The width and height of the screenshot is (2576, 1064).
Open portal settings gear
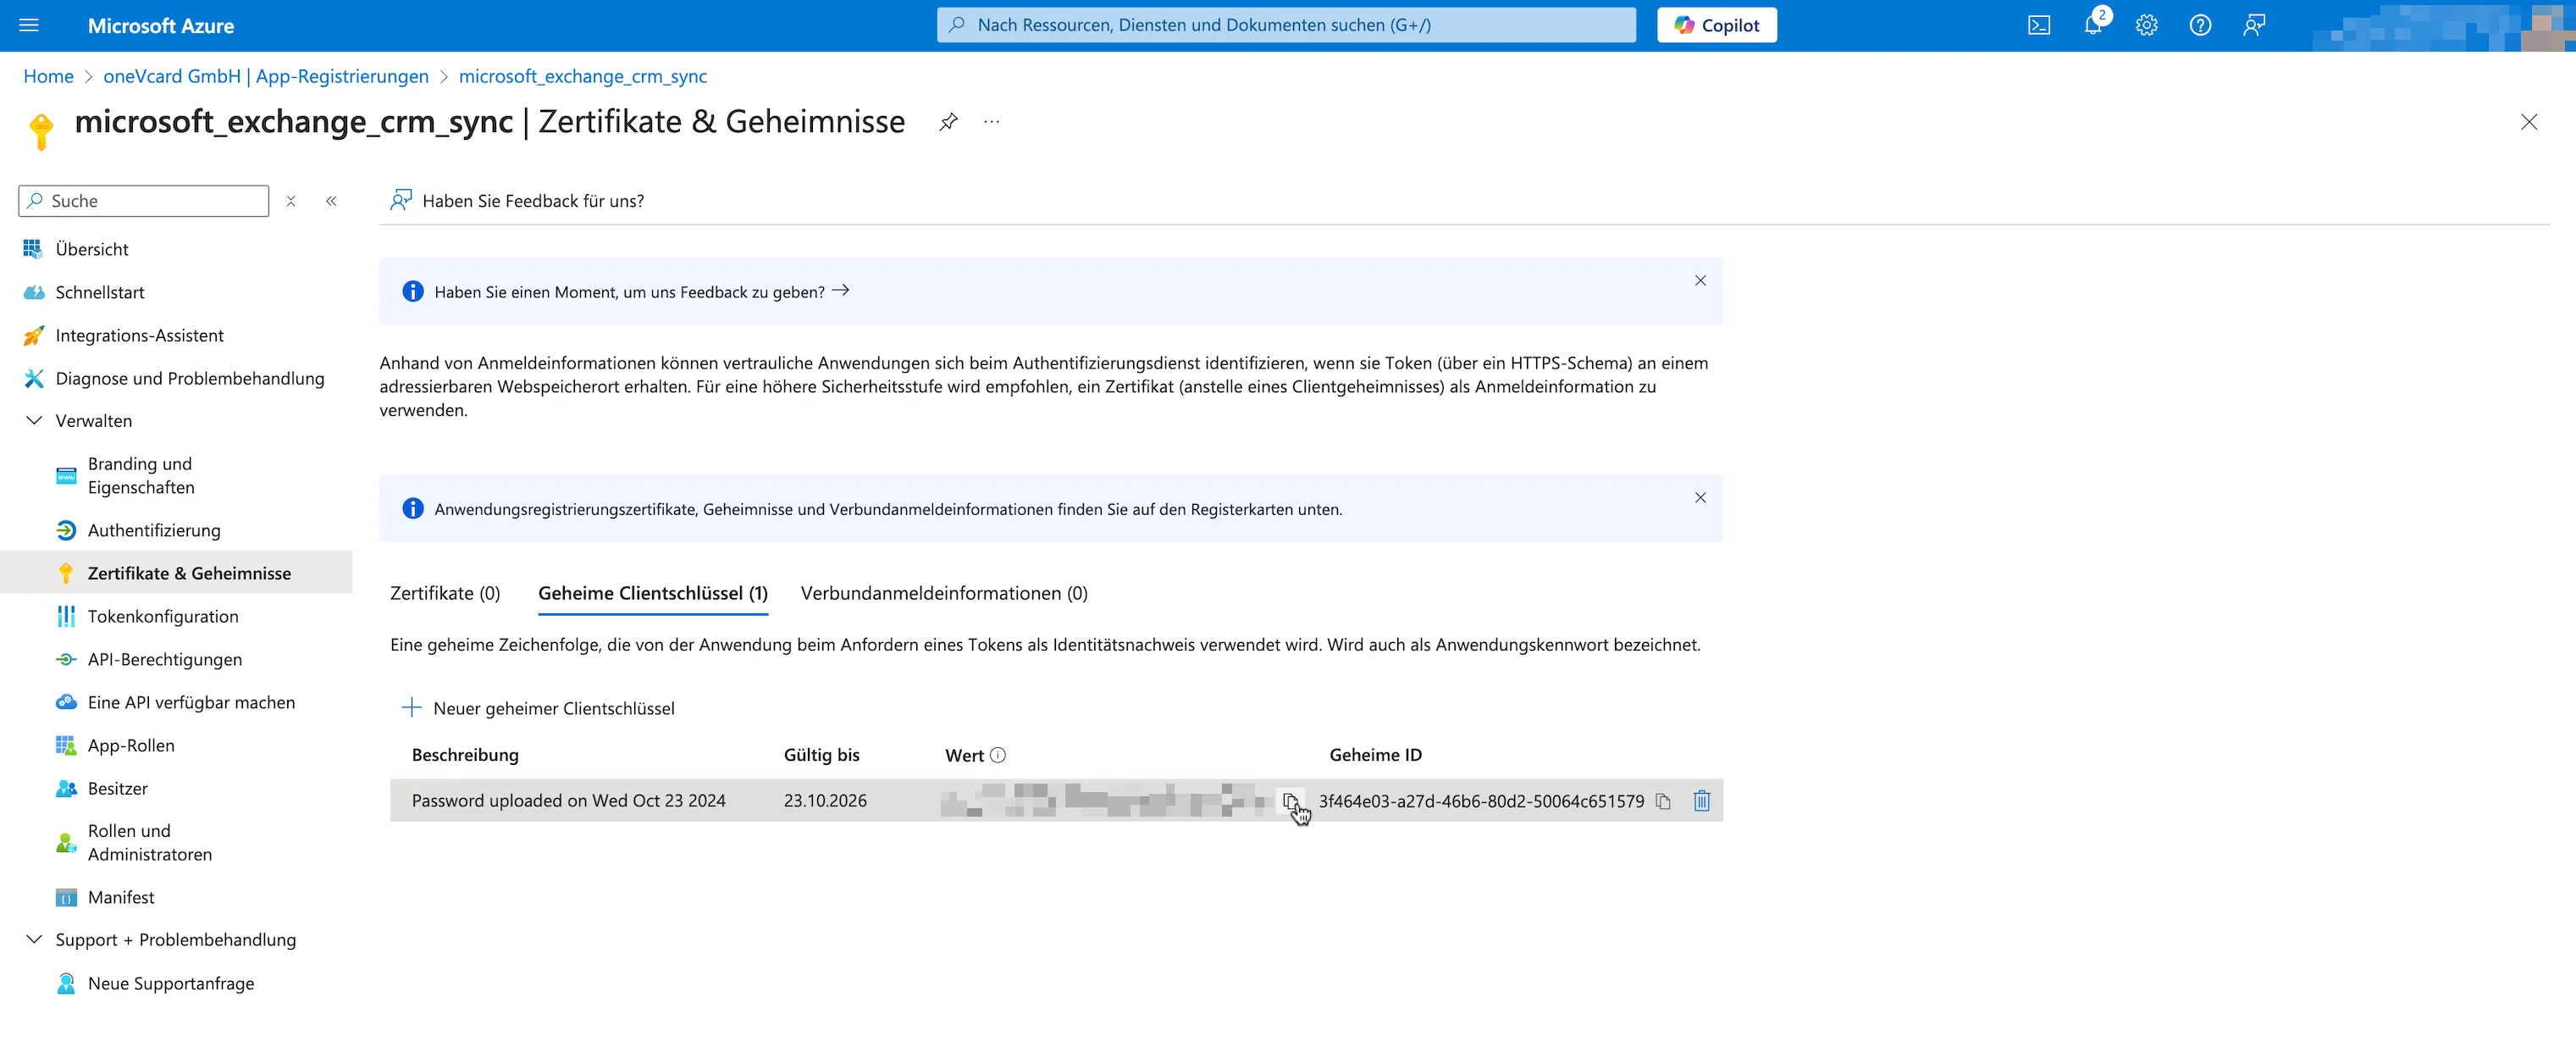click(x=2147, y=26)
